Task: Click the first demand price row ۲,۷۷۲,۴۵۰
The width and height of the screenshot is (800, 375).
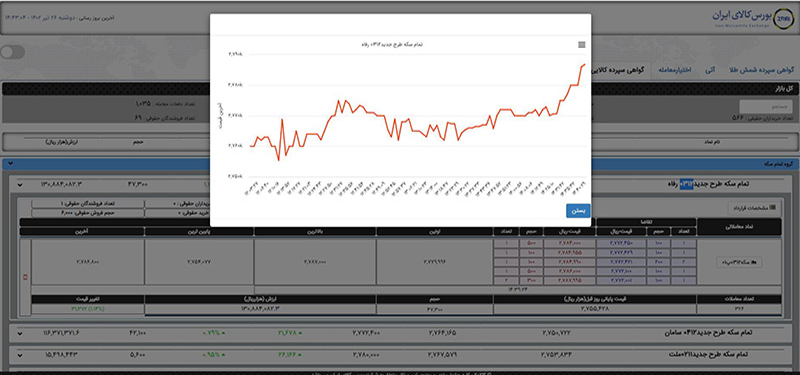Action: pyautogui.click(x=620, y=243)
